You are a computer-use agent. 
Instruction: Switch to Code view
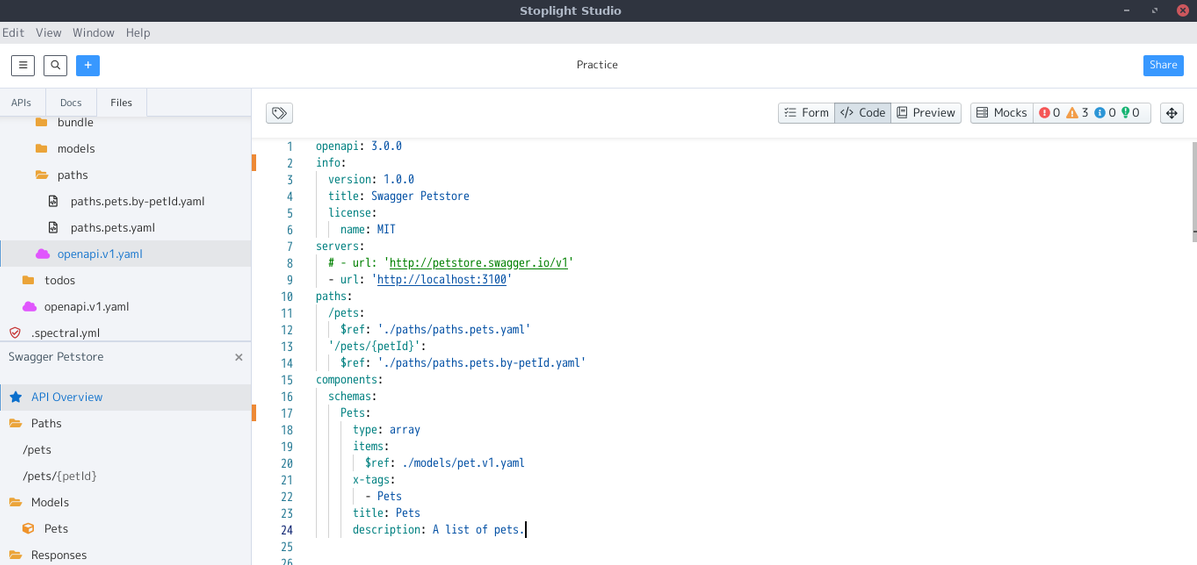click(x=863, y=113)
